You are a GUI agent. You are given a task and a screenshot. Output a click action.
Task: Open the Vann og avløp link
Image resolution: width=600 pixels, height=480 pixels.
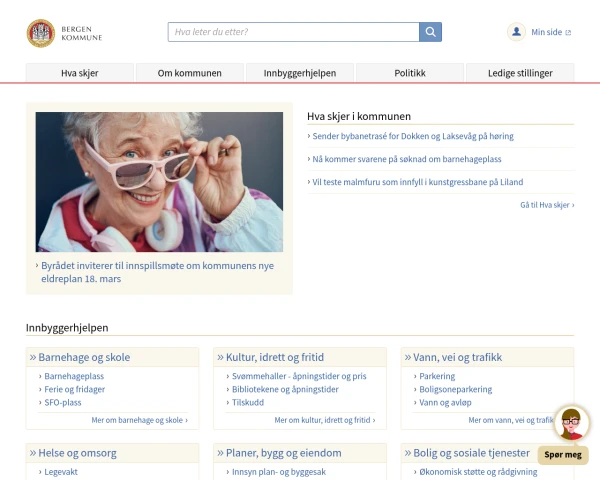445,403
